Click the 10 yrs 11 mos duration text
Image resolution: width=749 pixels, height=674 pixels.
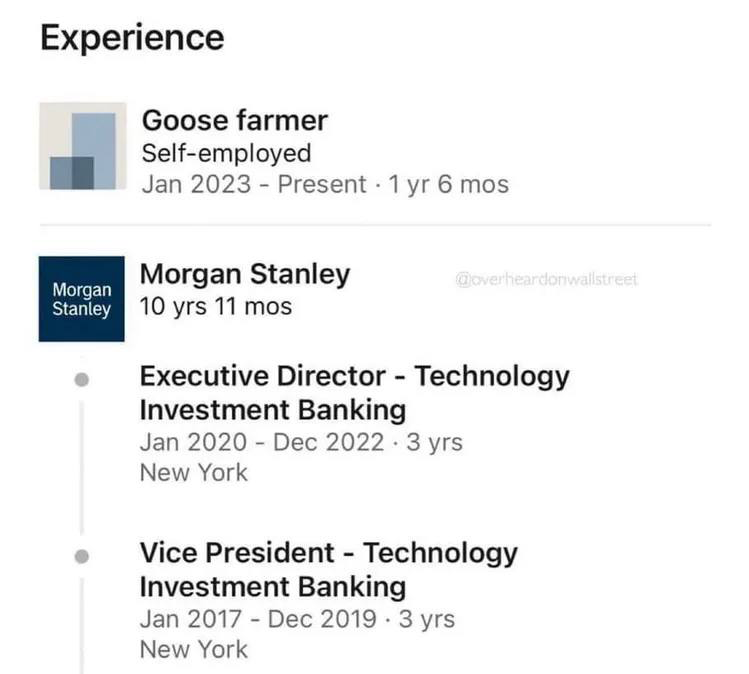coord(215,306)
